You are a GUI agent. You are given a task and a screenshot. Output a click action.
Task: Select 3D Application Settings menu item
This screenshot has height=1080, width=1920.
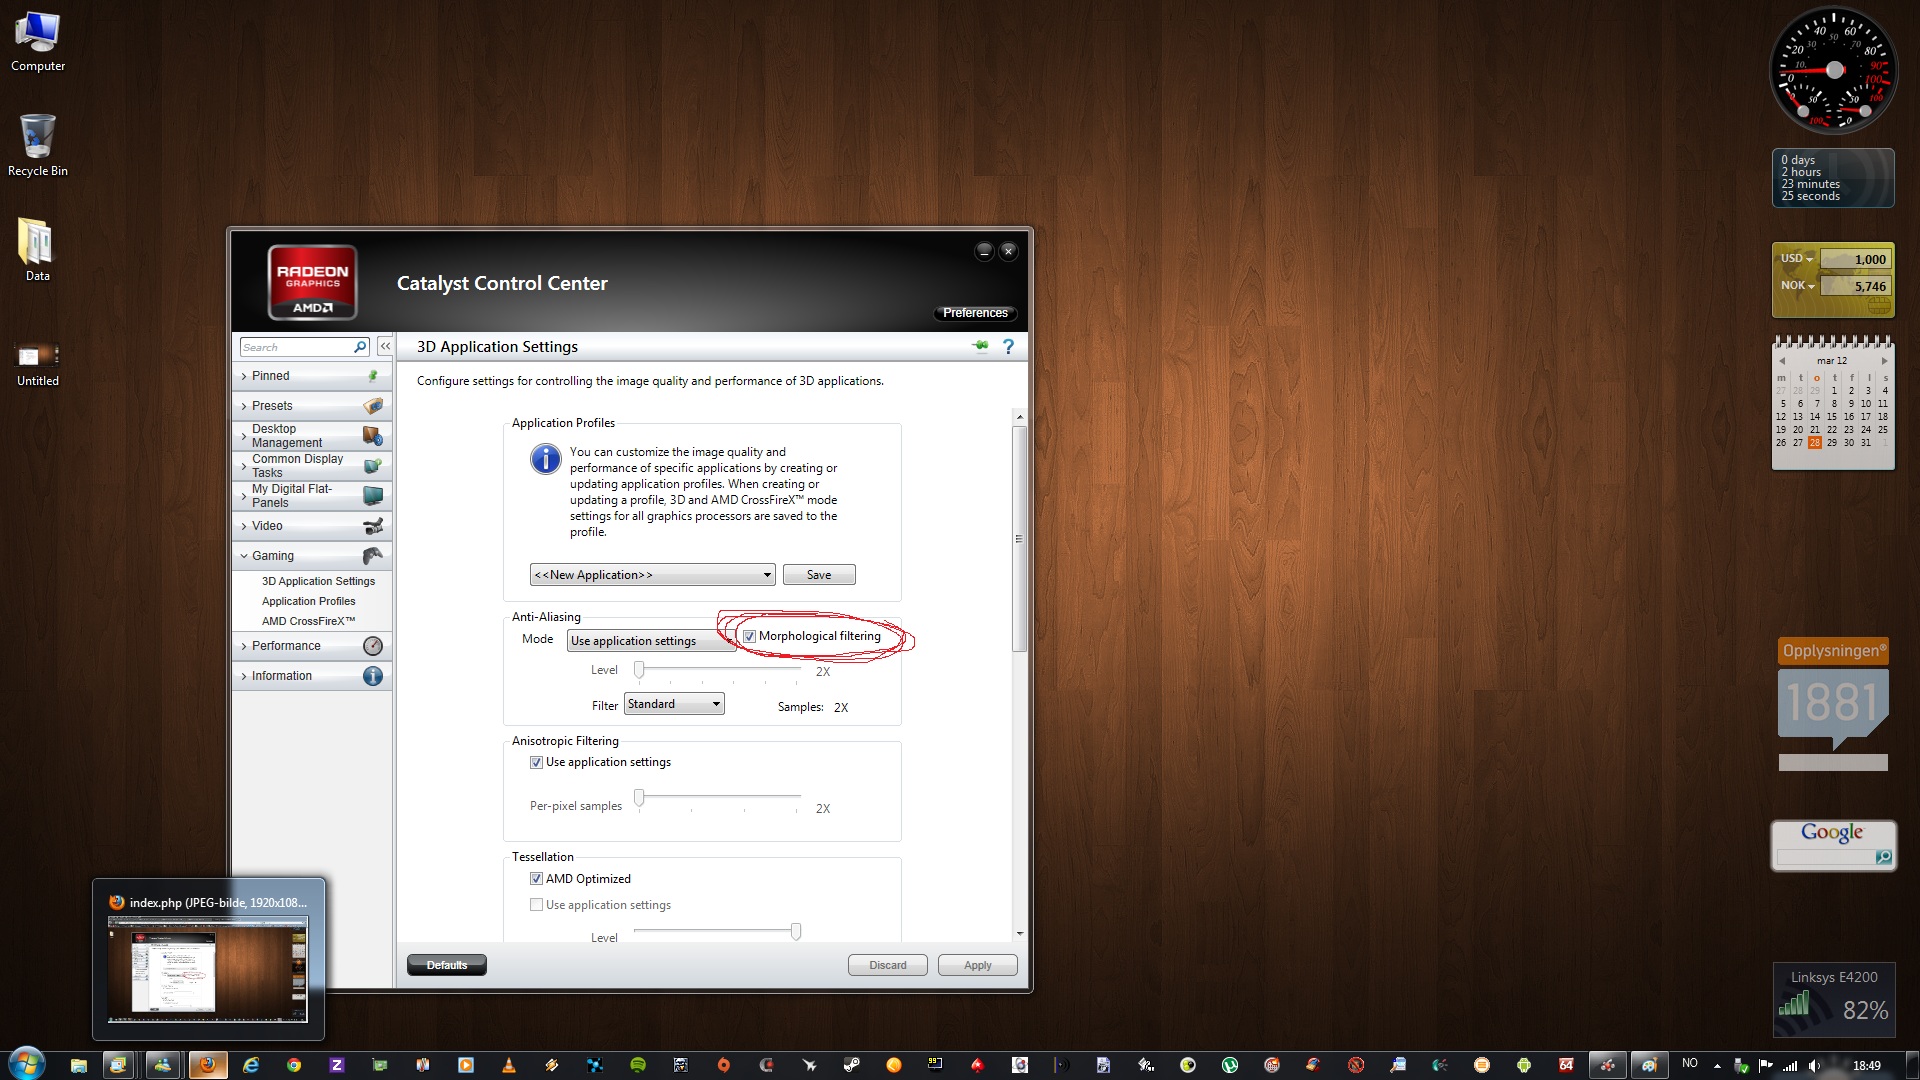tap(318, 581)
